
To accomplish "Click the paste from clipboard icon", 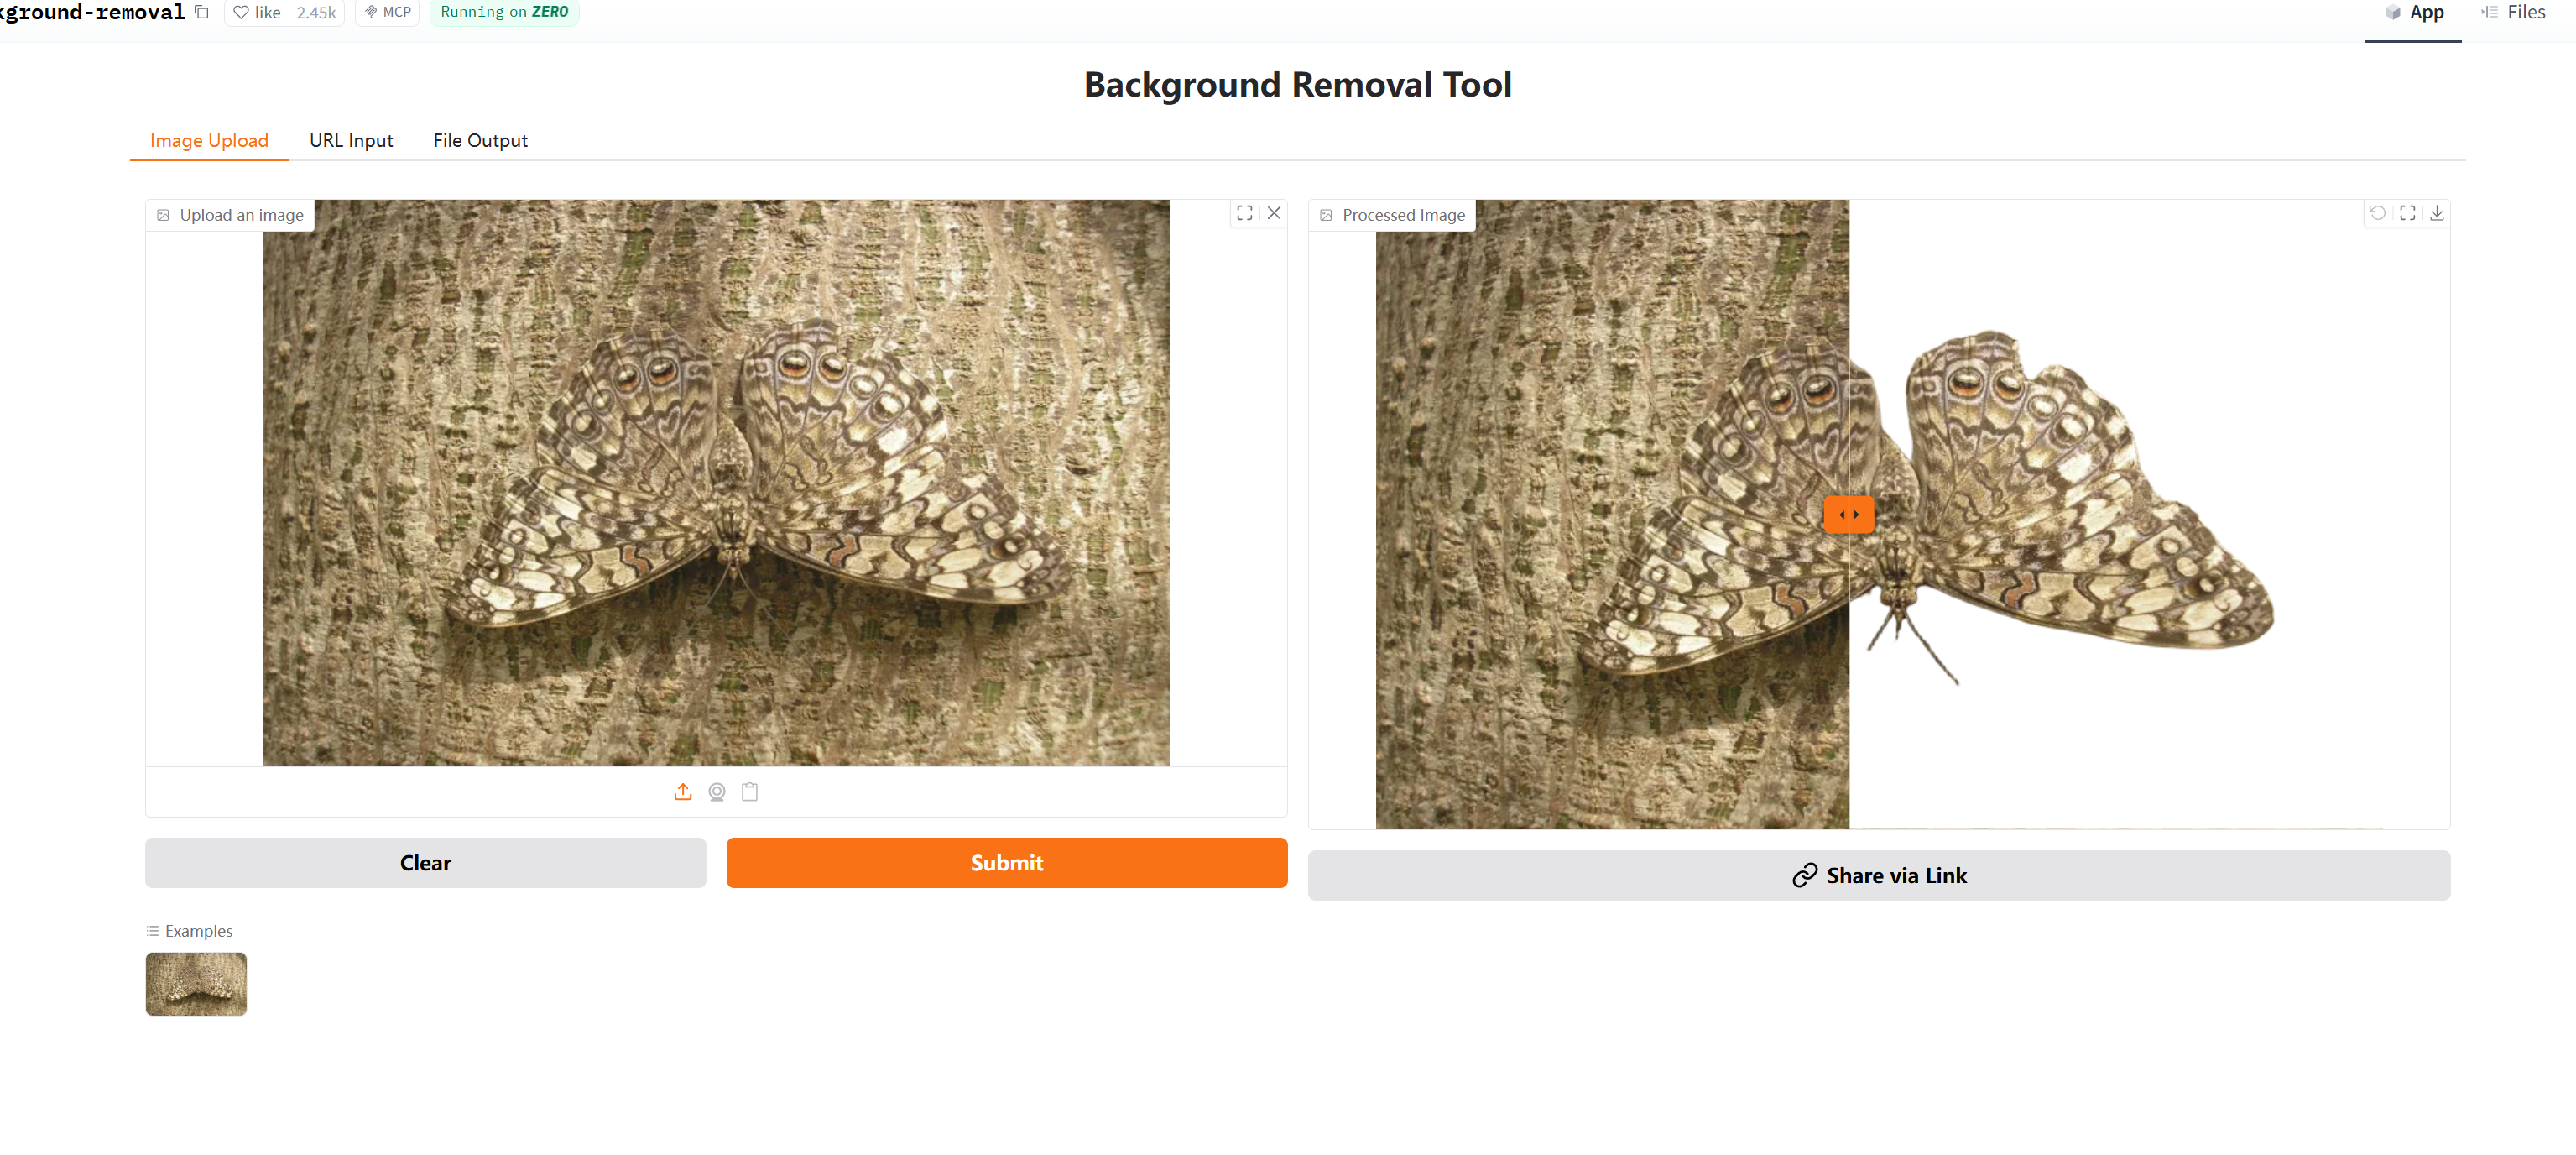I will [750, 792].
